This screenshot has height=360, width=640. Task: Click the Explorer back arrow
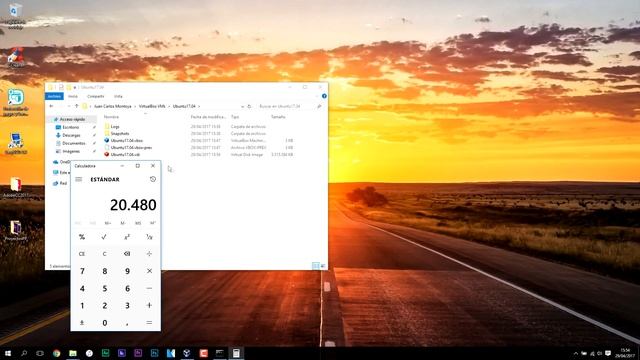click(51, 106)
